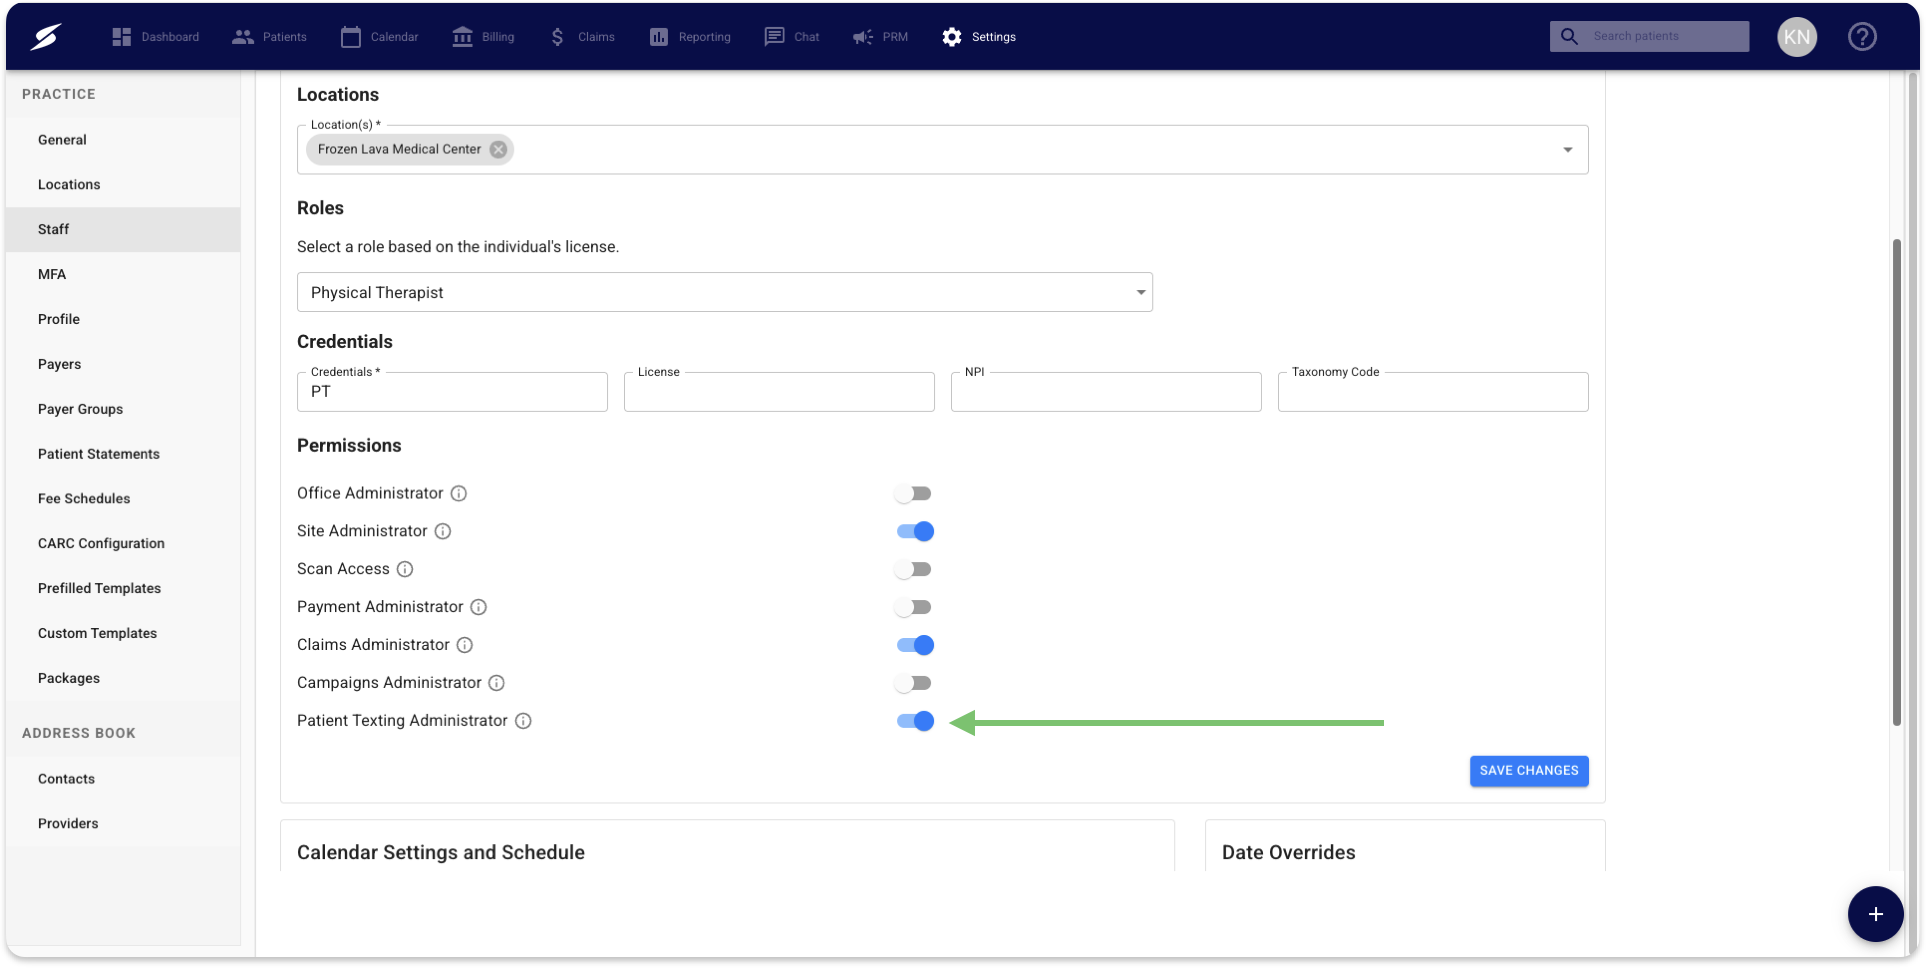The image size is (1926, 968).
Task: Open Prefilled Templates in the sidebar
Action: click(123, 588)
